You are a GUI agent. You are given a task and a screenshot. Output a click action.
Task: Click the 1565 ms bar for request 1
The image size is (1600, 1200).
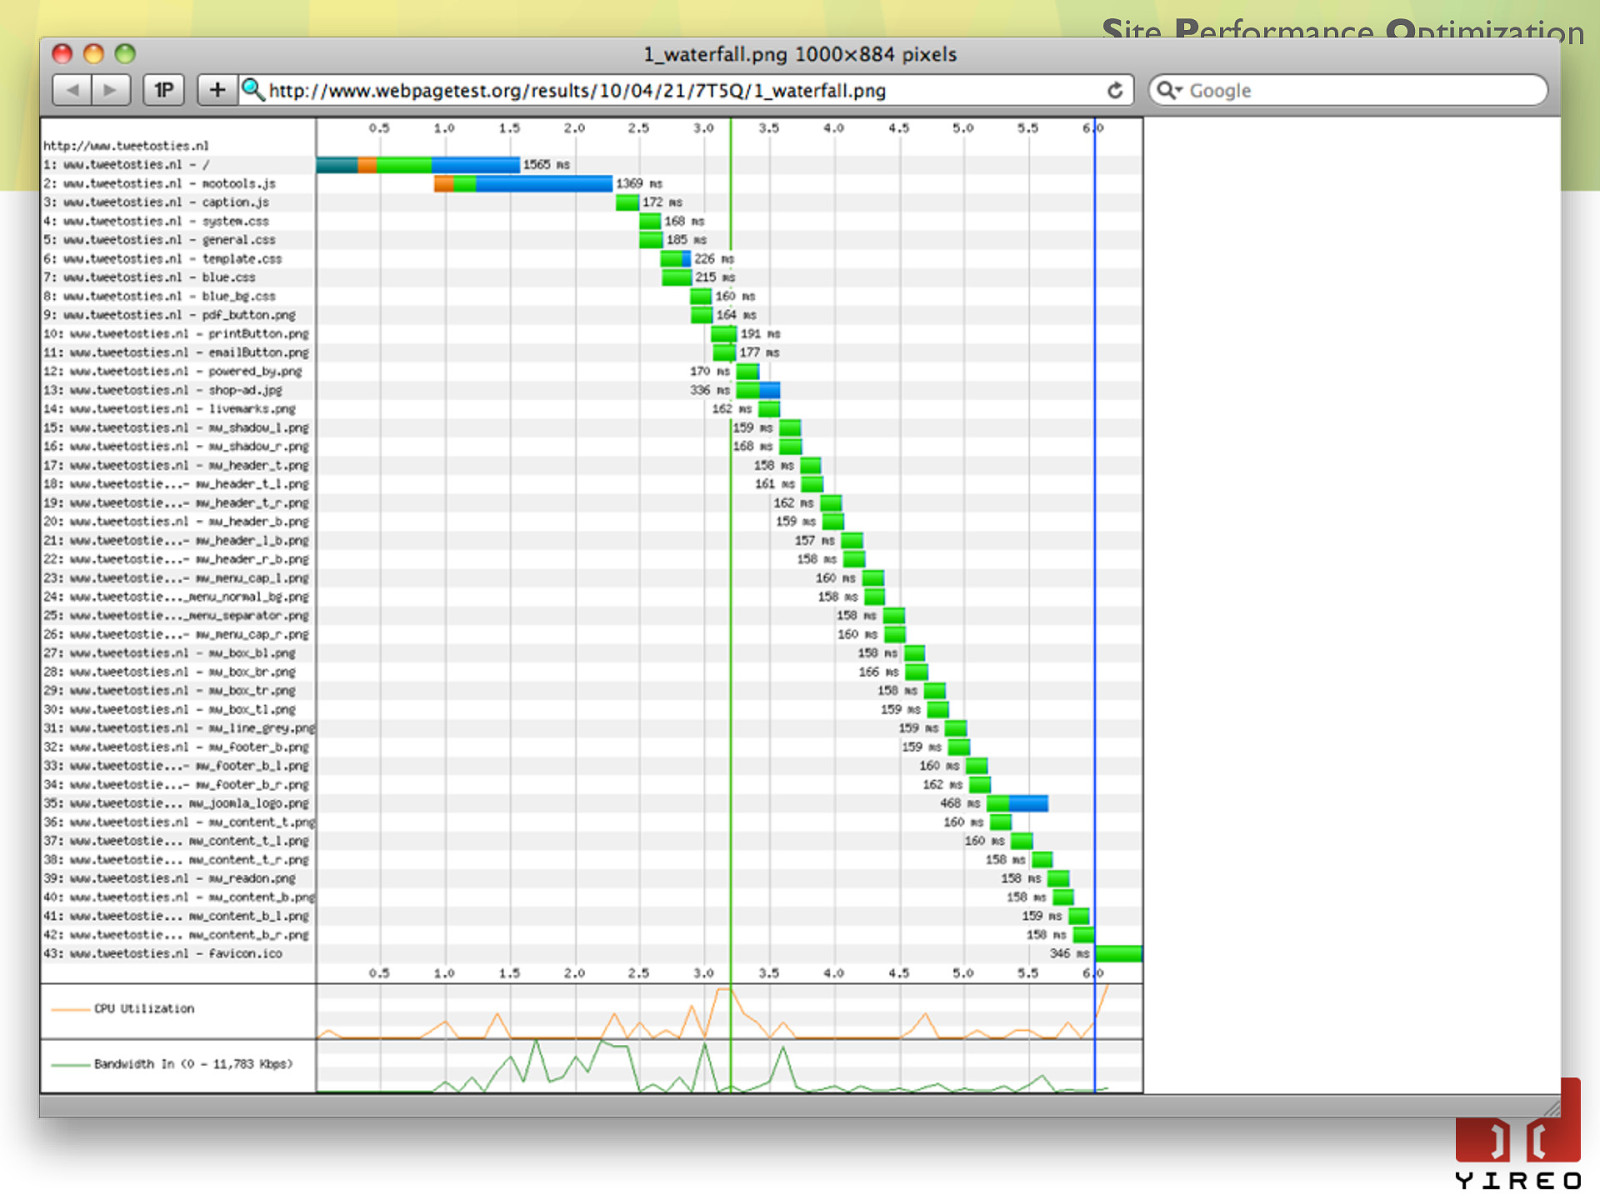[418, 164]
